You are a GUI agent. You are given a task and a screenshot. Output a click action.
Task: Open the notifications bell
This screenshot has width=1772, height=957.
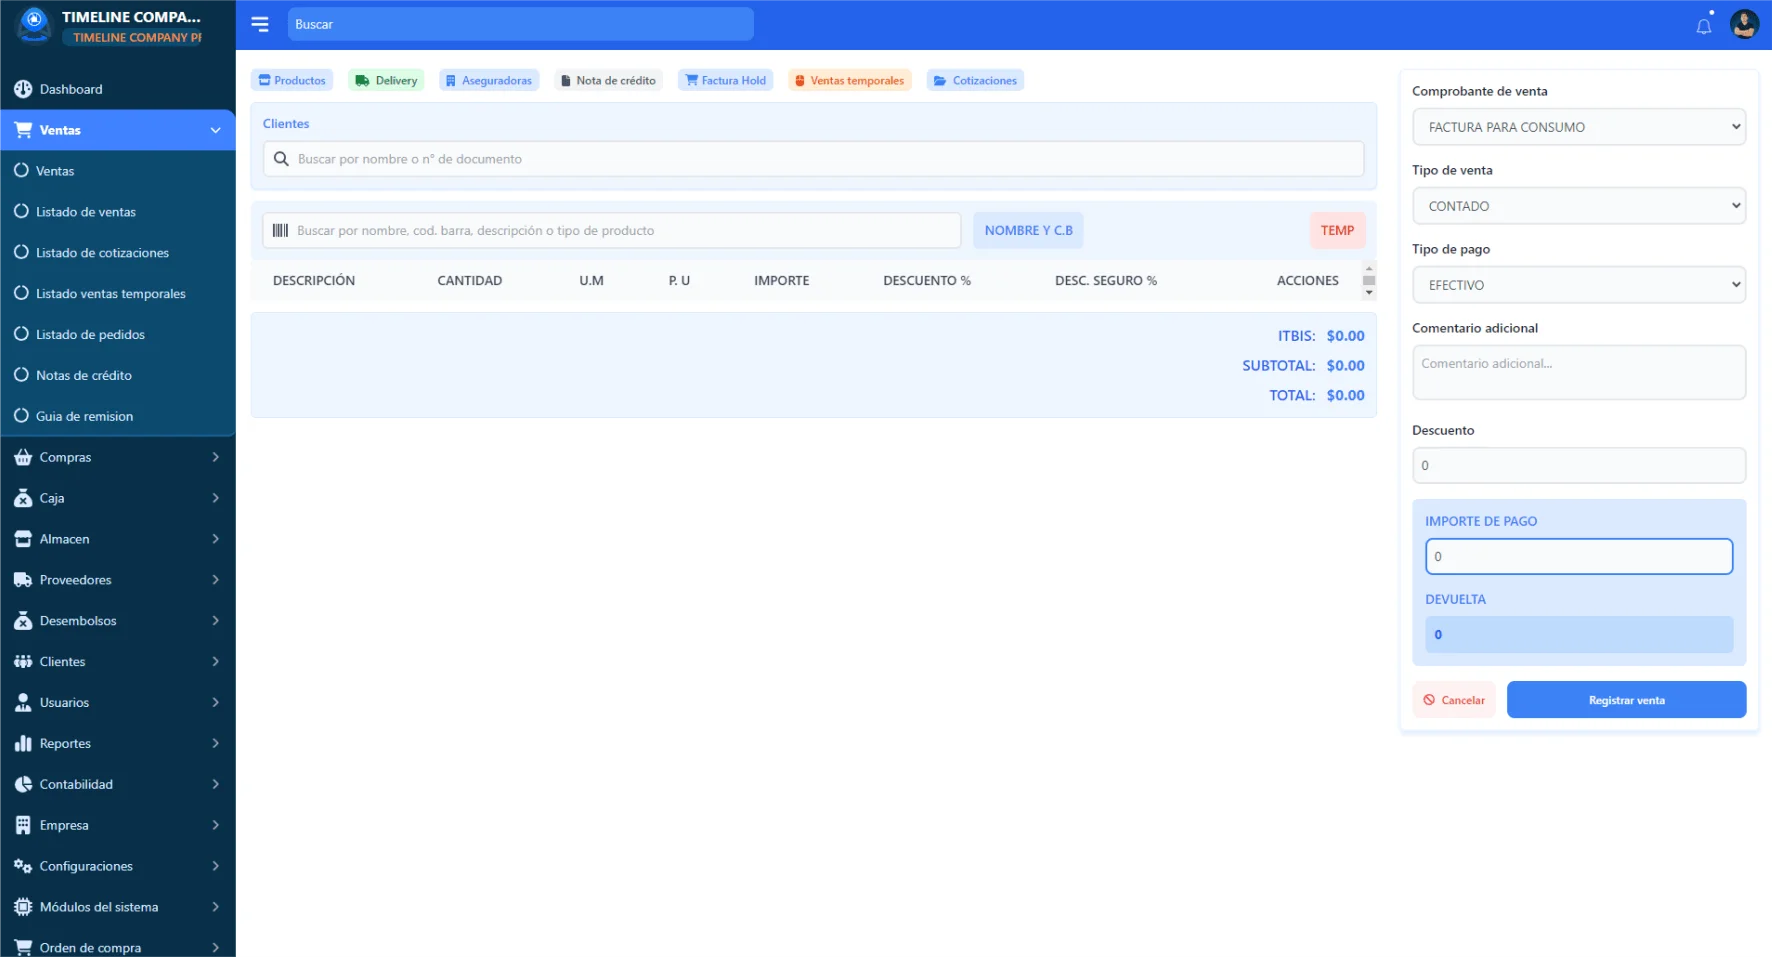point(1704,26)
